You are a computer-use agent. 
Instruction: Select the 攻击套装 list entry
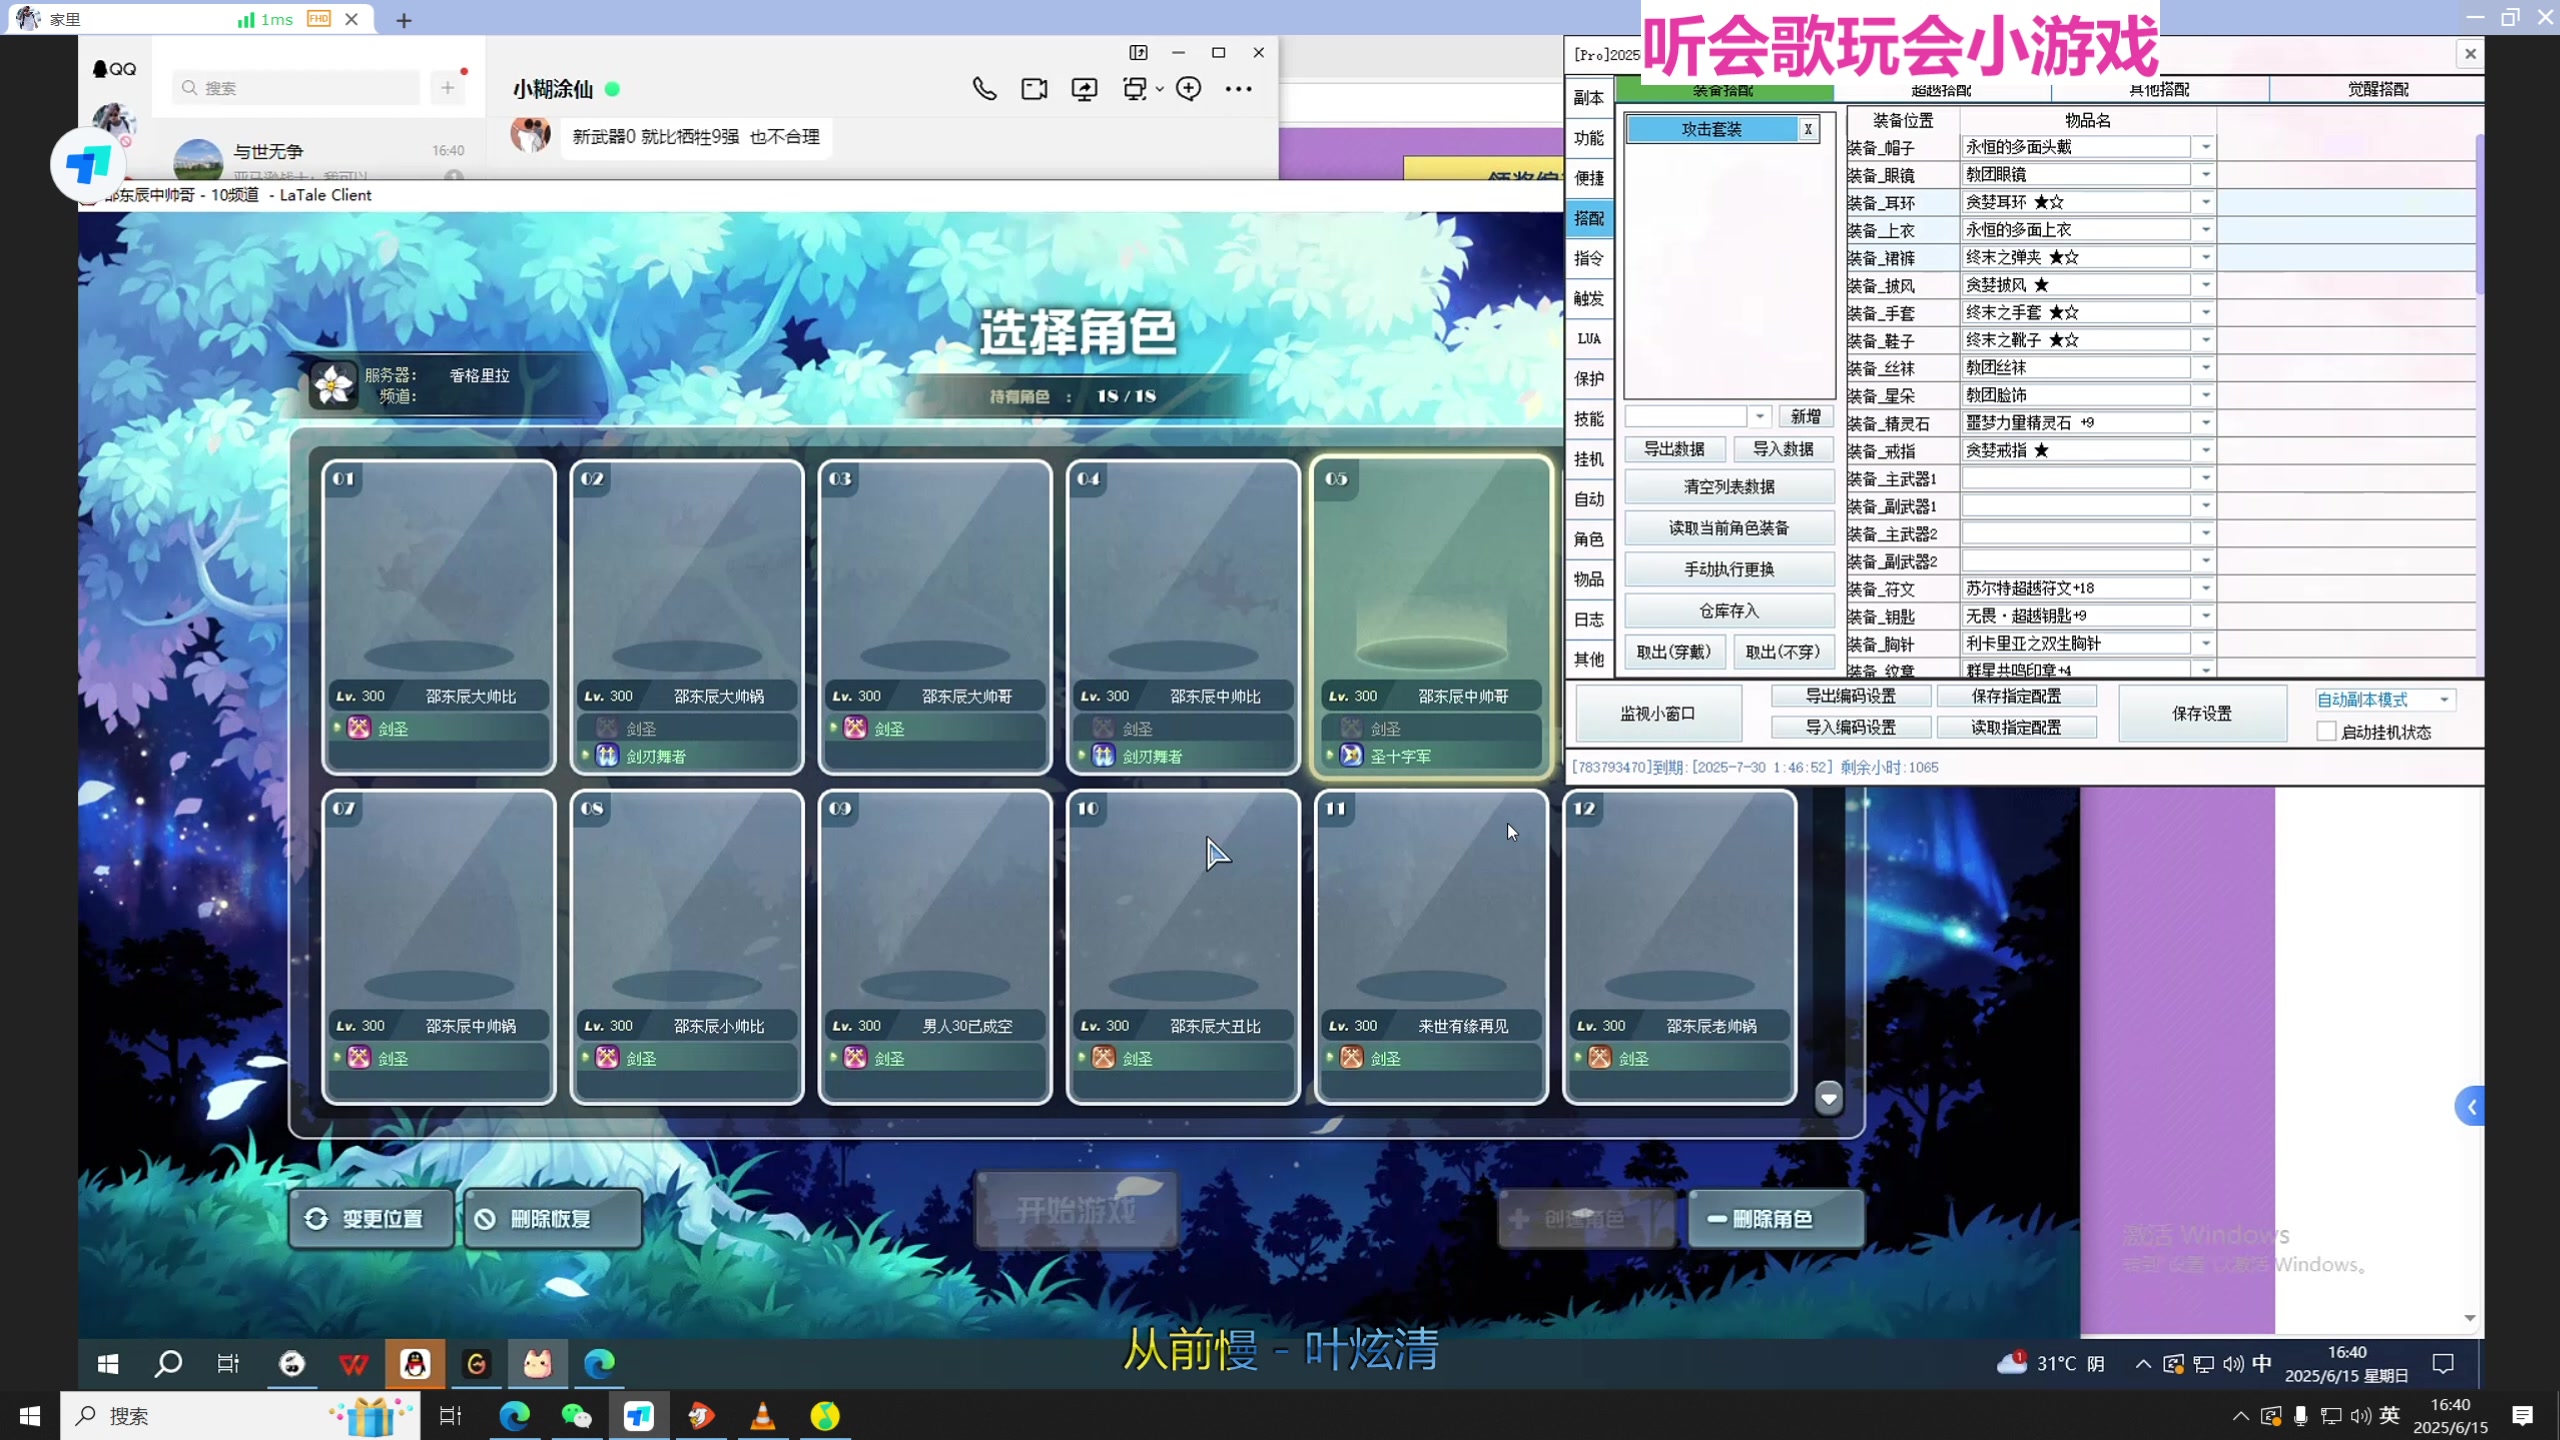(x=1711, y=129)
